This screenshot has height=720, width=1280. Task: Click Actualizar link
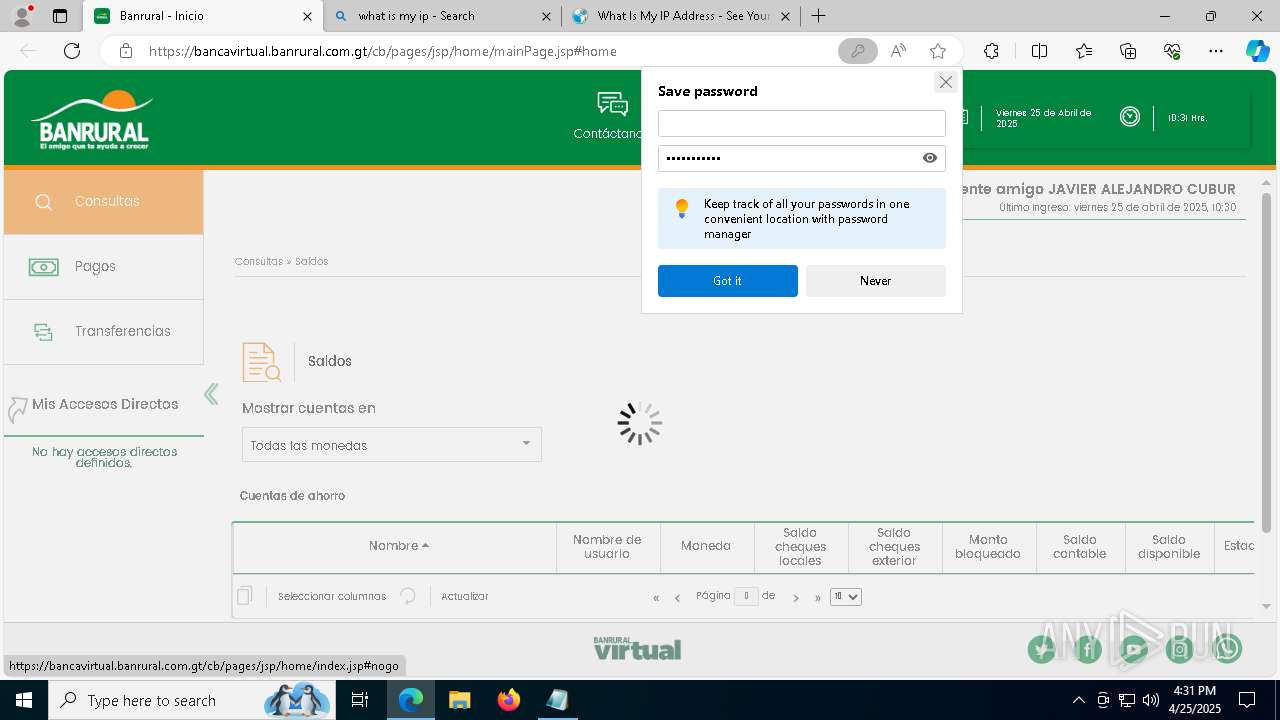[x=465, y=597]
